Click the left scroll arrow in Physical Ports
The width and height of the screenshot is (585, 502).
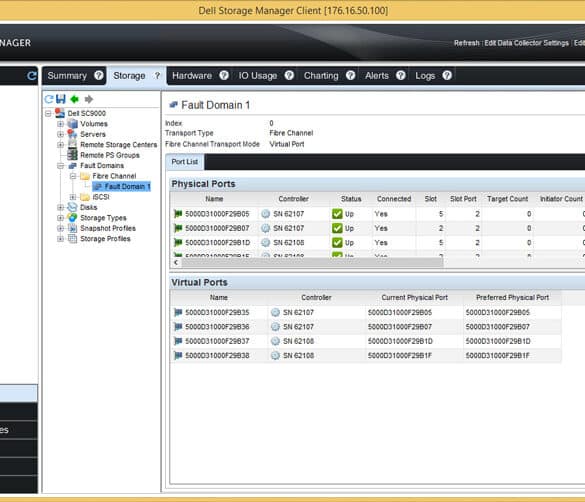point(176,263)
